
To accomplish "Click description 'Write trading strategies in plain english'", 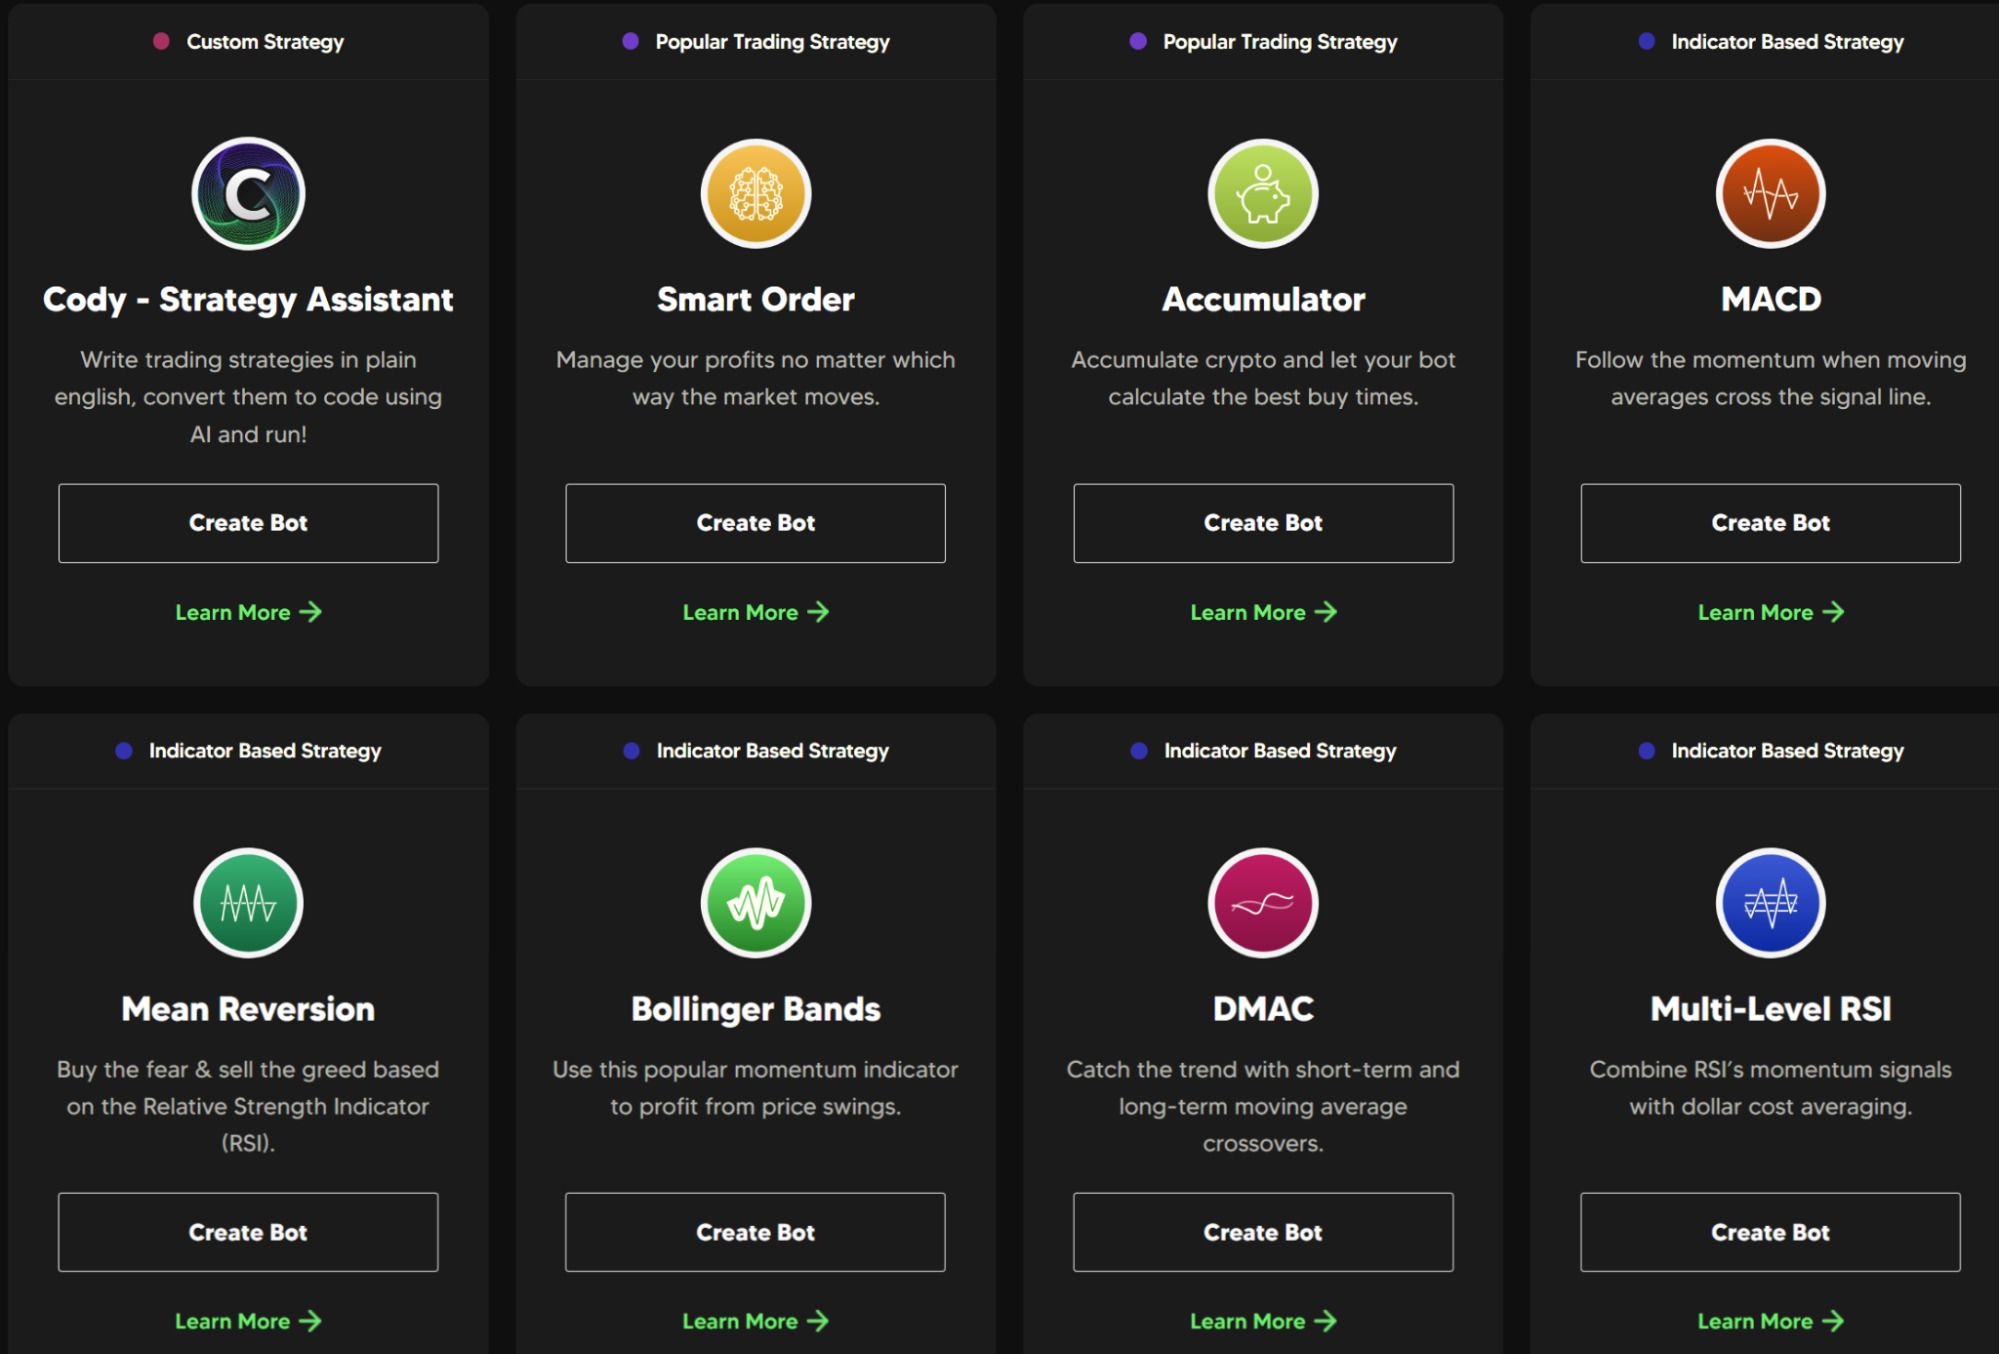I will pos(248,397).
